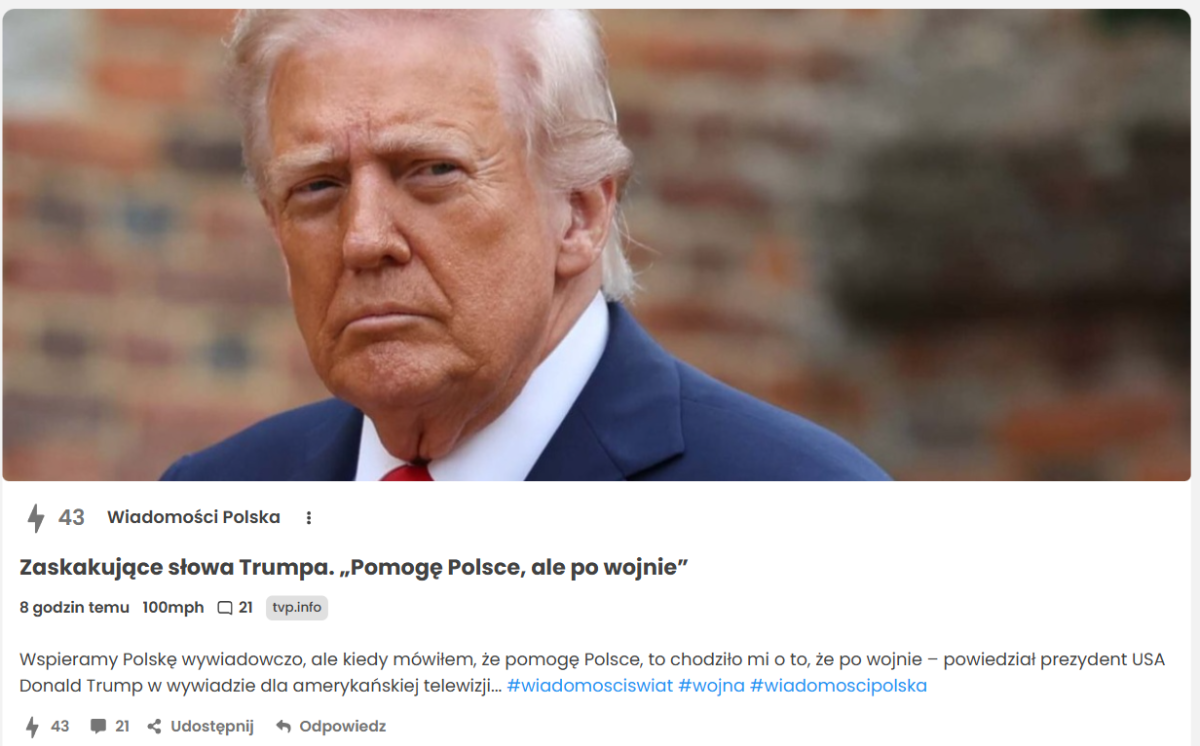Screen dimensions: 1200x746
Task: Click the Udostępnij label
Action: [x=212, y=726]
